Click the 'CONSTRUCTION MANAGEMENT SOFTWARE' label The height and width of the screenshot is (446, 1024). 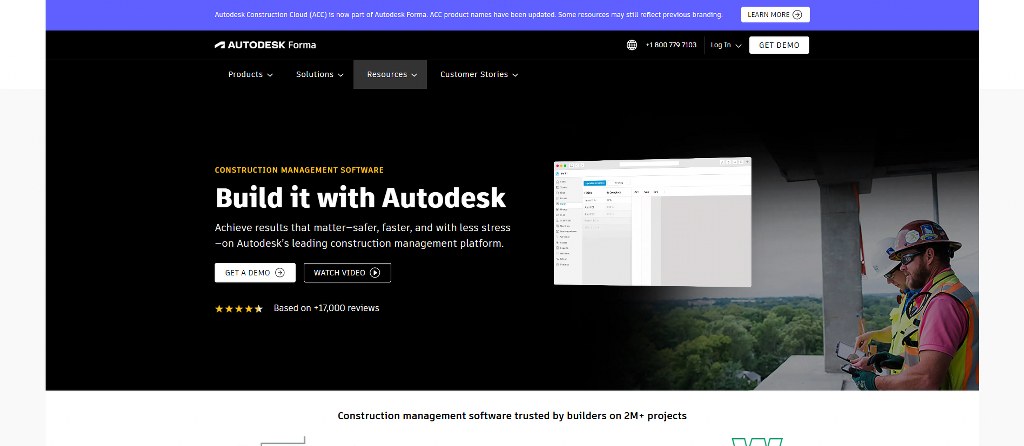tap(299, 170)
